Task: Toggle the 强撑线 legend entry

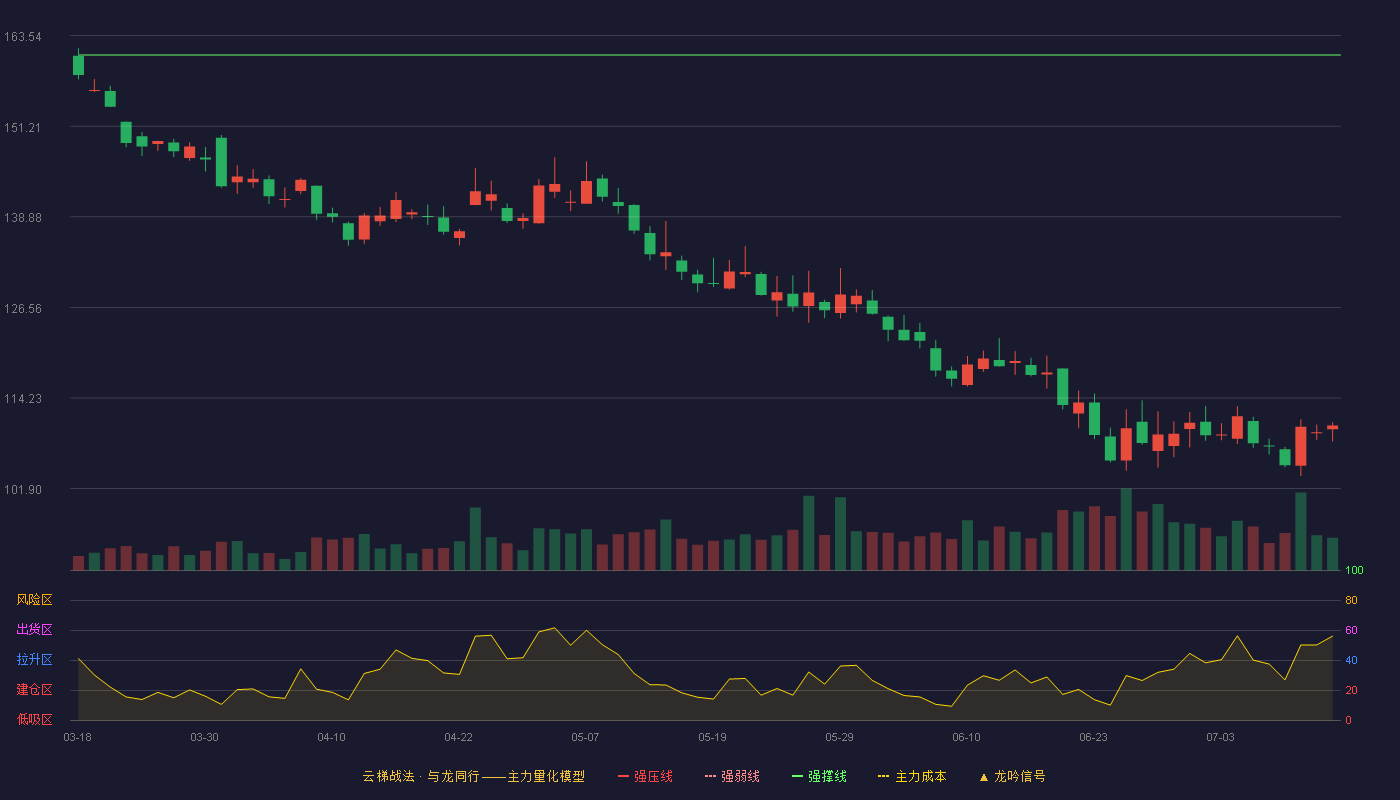Action: tap(819, 776)
